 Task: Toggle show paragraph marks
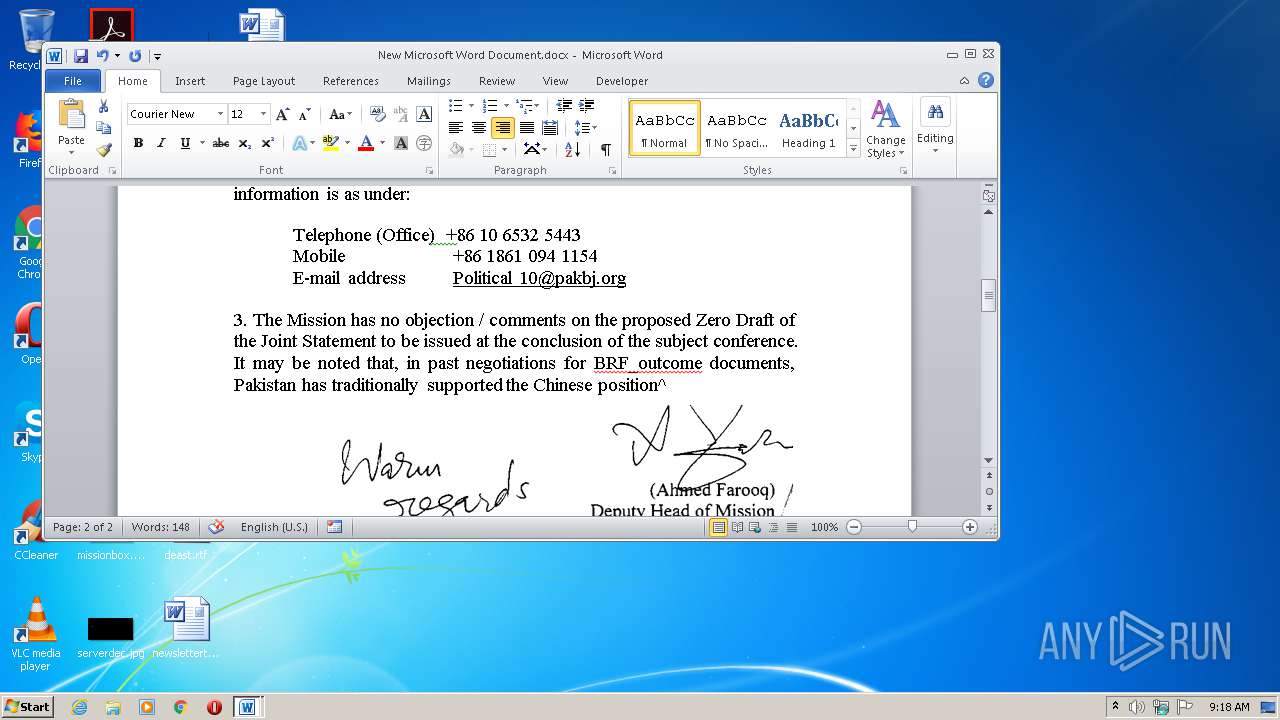click(x=605, y=149)
